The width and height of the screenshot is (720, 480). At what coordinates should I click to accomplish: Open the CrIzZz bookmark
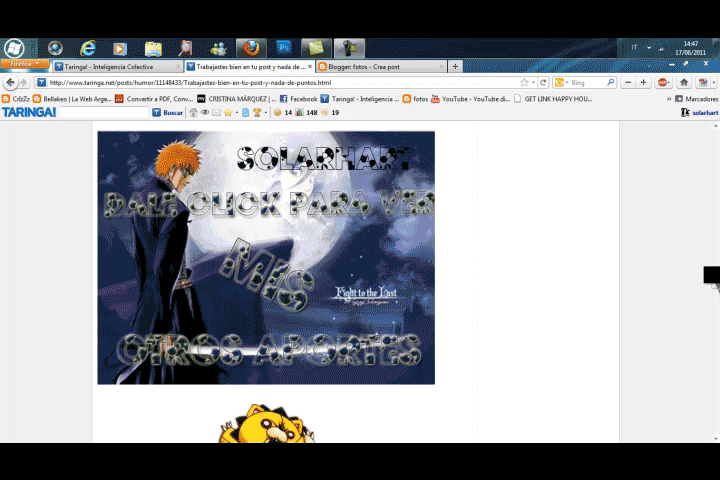[16, 99]
